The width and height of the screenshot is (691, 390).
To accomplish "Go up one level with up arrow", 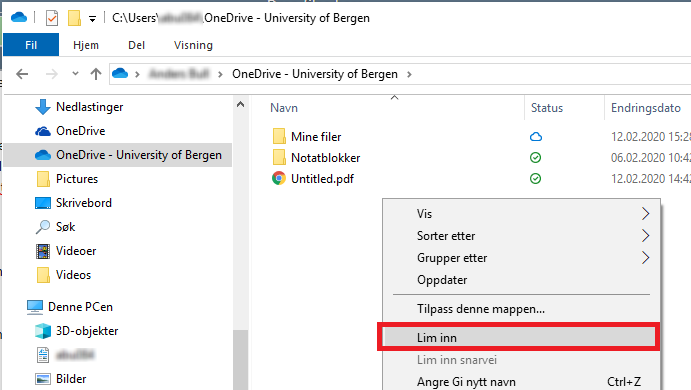I will tap(96, 74).
